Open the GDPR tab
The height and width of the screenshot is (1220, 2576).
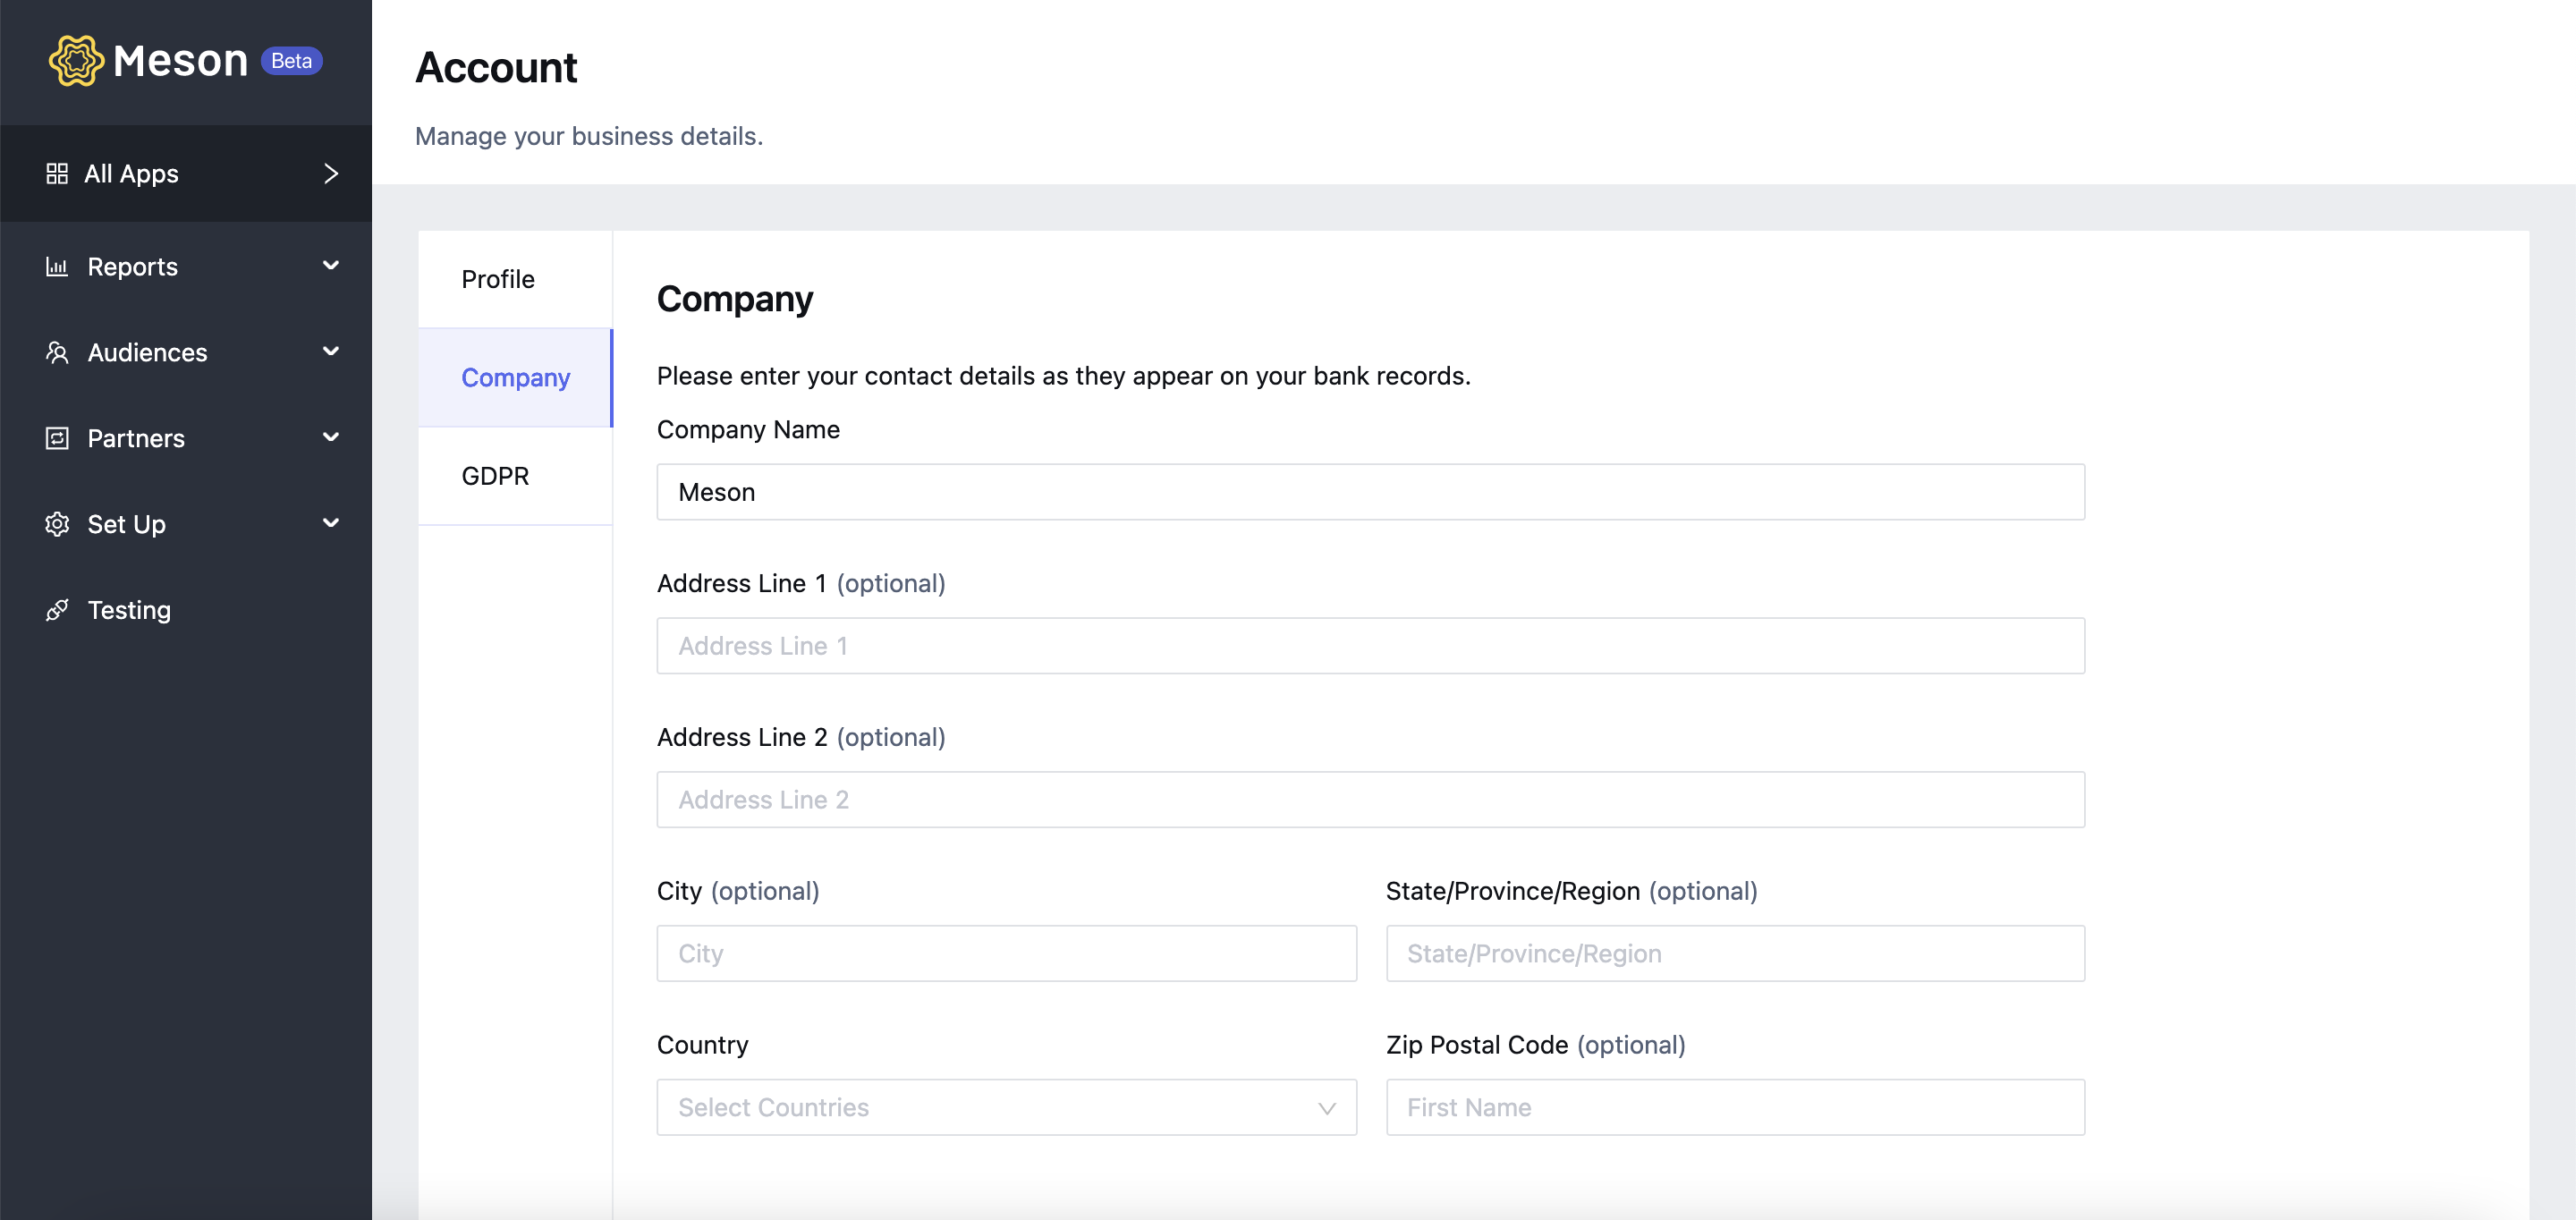pyautogui.click(x=515, y=476)
